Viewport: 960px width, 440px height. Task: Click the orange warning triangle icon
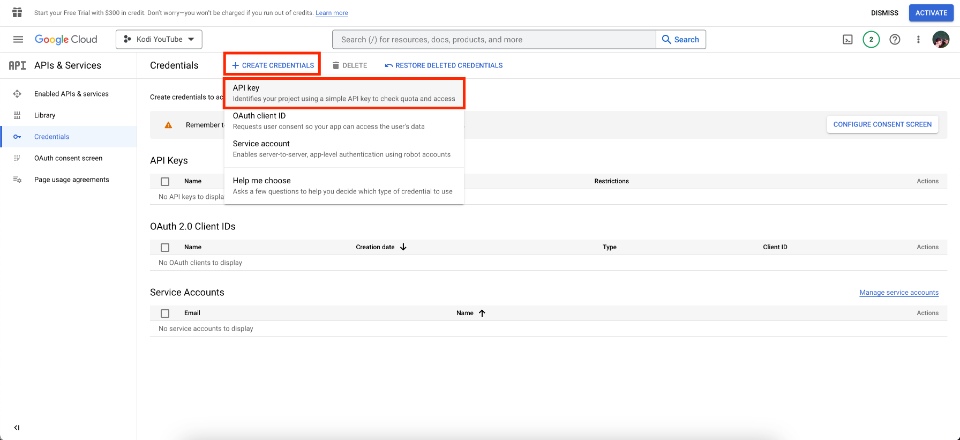point(168,125)
